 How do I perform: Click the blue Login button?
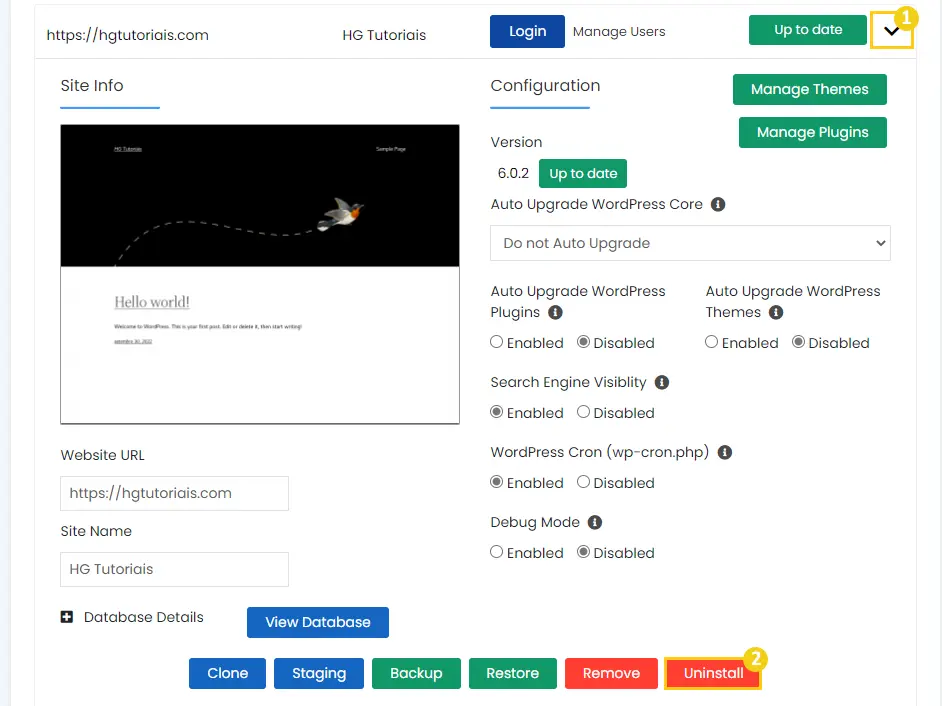tap(527, 31)
